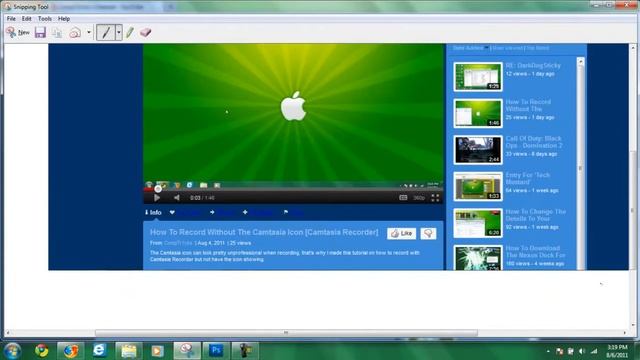The height and width of the screenshot is (360, 640).
Task: Click the horizontal scrollbar left arrow
Action: pos(8,333)
